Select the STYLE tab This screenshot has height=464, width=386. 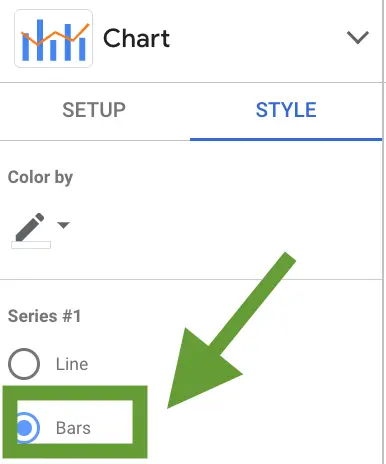(x=286, y=110)
